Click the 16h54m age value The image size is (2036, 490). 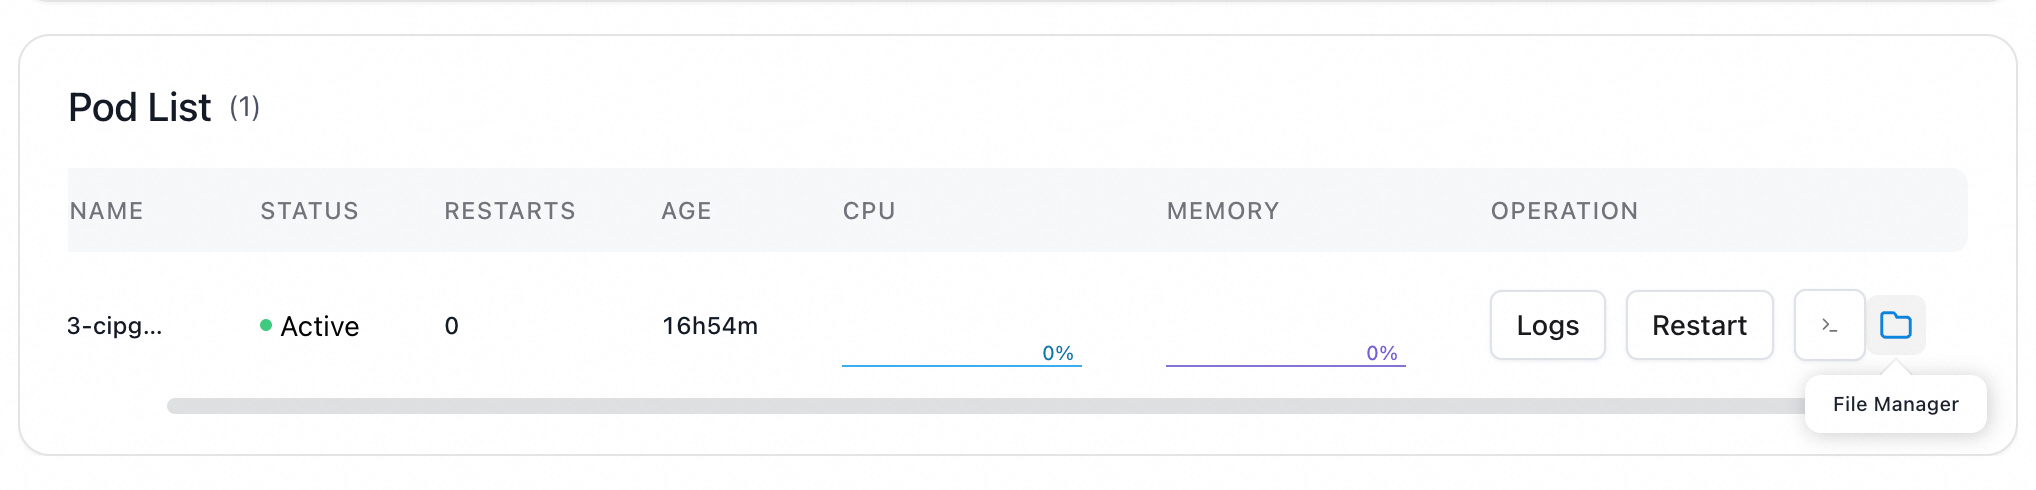coord(710,326)
